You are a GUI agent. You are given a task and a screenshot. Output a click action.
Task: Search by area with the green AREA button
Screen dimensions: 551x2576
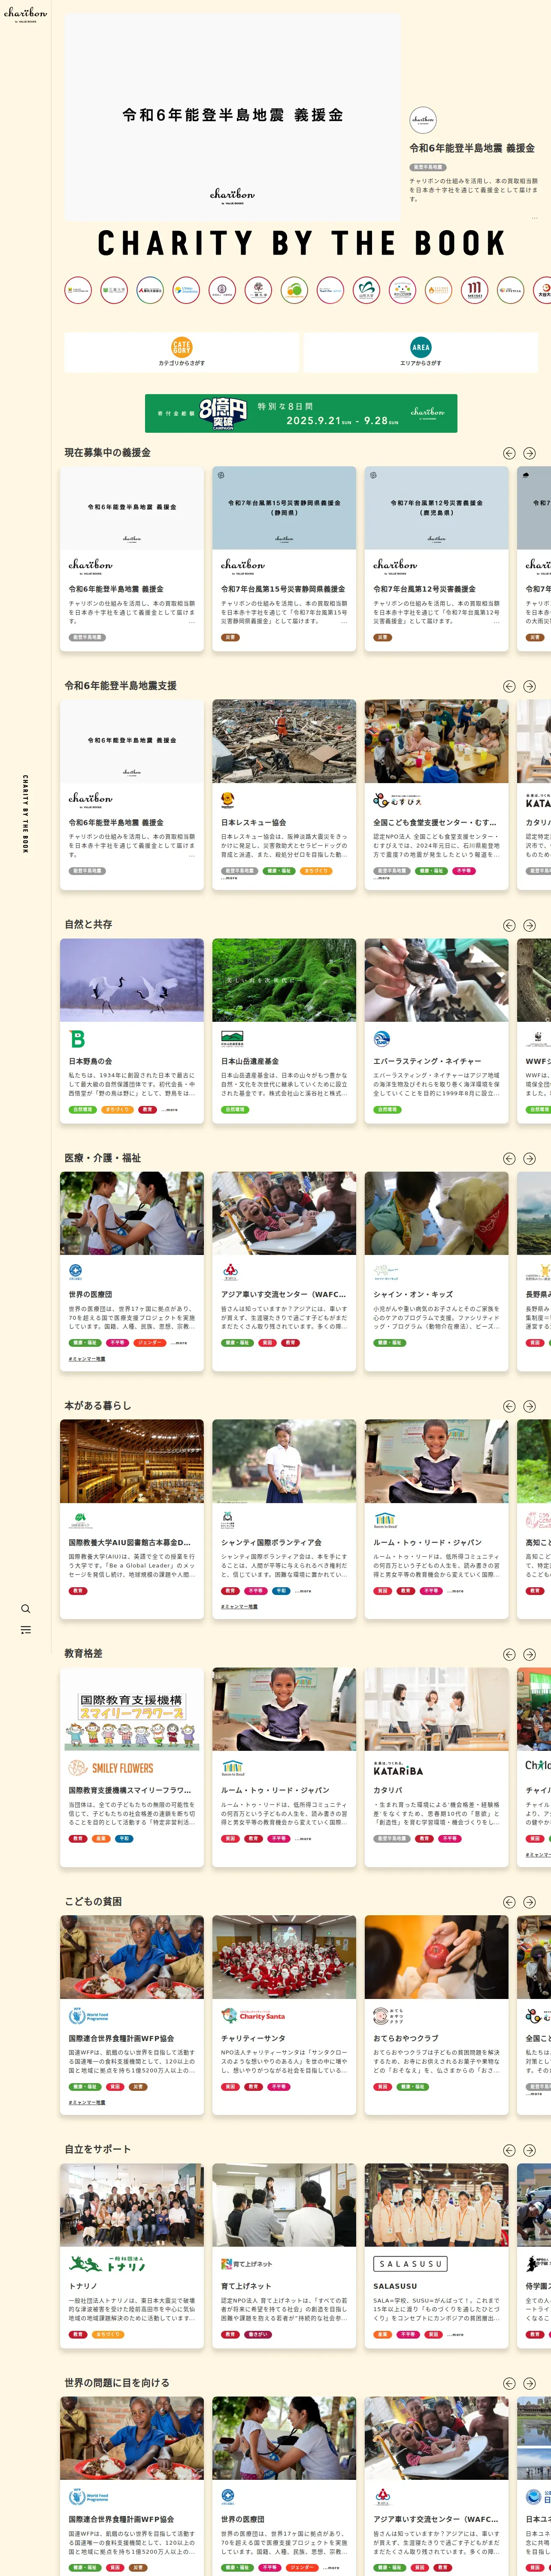[420, 352]
